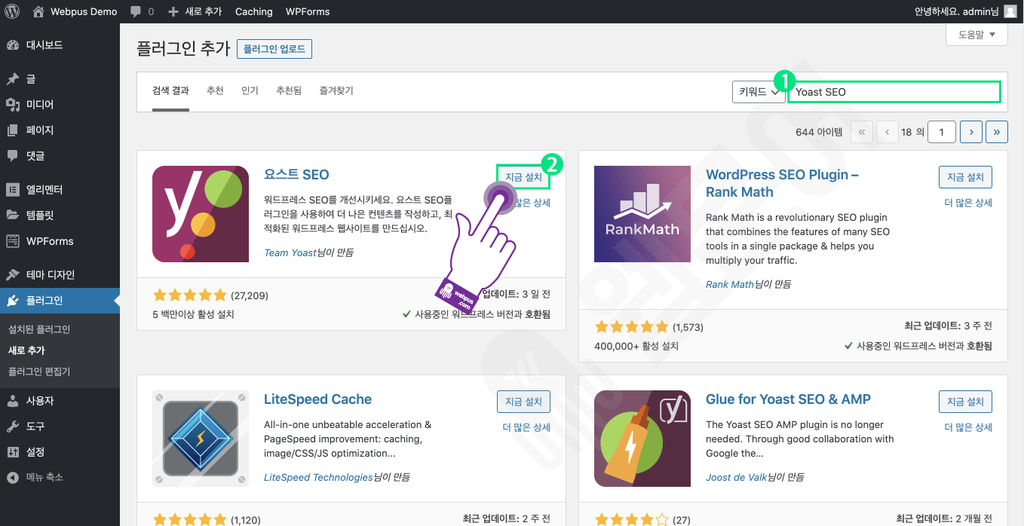Open 플러그인 편집기 submenu
1024x526 pixels.
click(39, 371)
